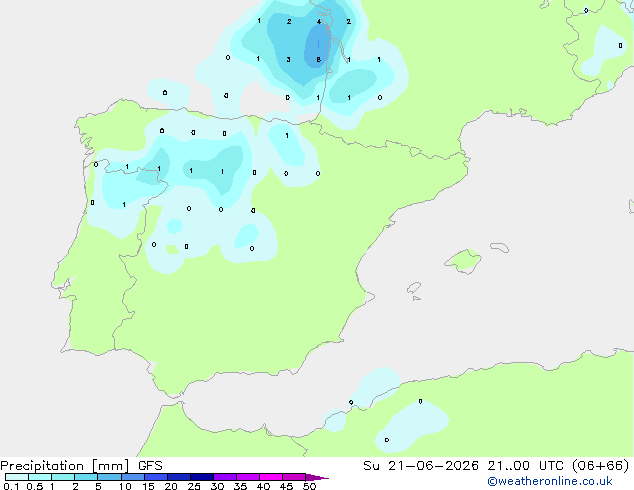This screenshot has height=490, width=634.
Task: Select the 40–45 mm magenta legend swatch
Action: click(271, 477)
